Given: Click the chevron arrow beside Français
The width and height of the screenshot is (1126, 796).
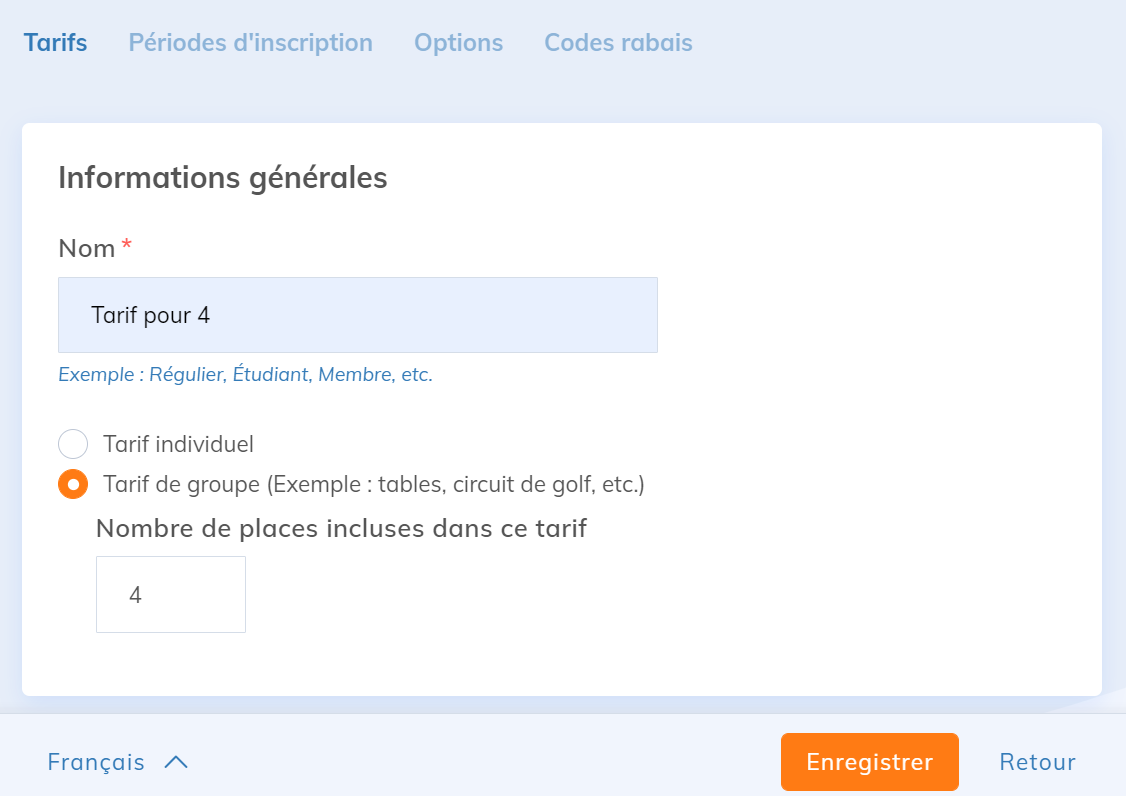Looking at the screenshot, I should (176, 762).
